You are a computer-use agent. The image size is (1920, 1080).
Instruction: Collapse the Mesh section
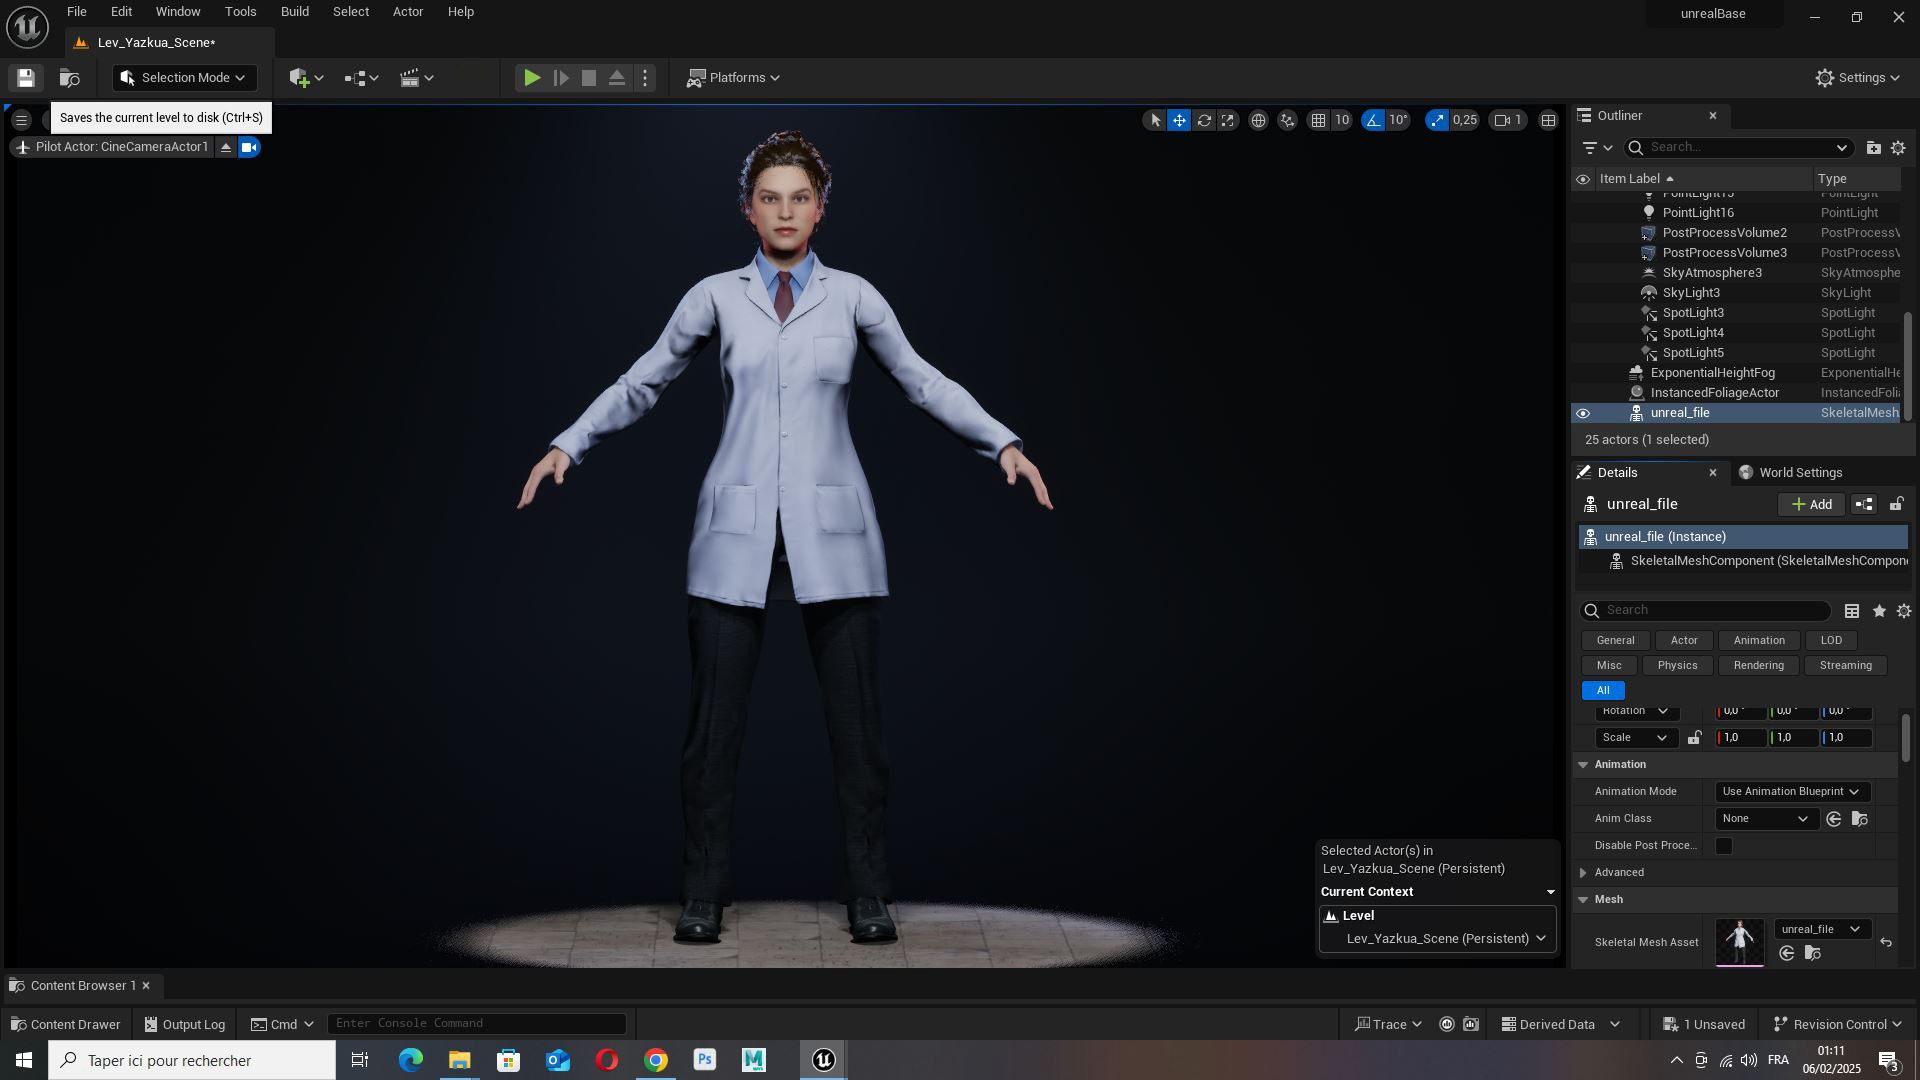tap(1583, 900)
